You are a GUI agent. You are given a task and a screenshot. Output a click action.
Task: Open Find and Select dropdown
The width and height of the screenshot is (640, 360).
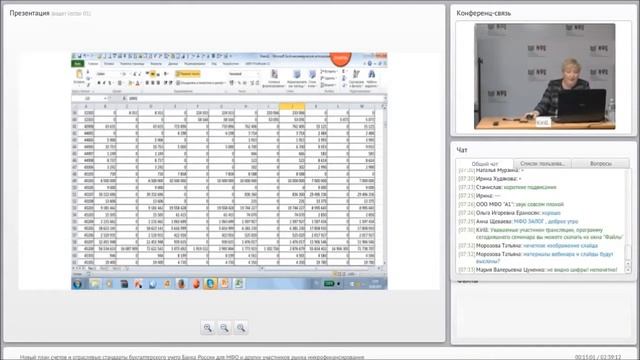(371, 79)
